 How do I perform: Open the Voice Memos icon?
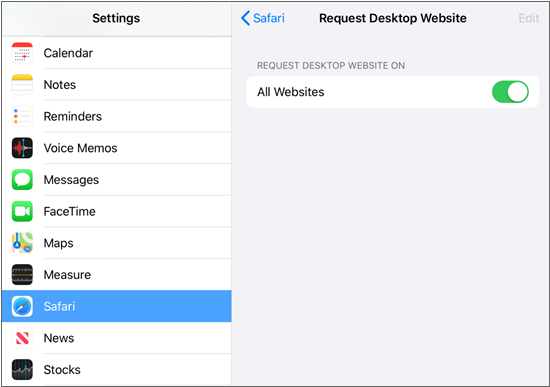(x=22, y=148)
